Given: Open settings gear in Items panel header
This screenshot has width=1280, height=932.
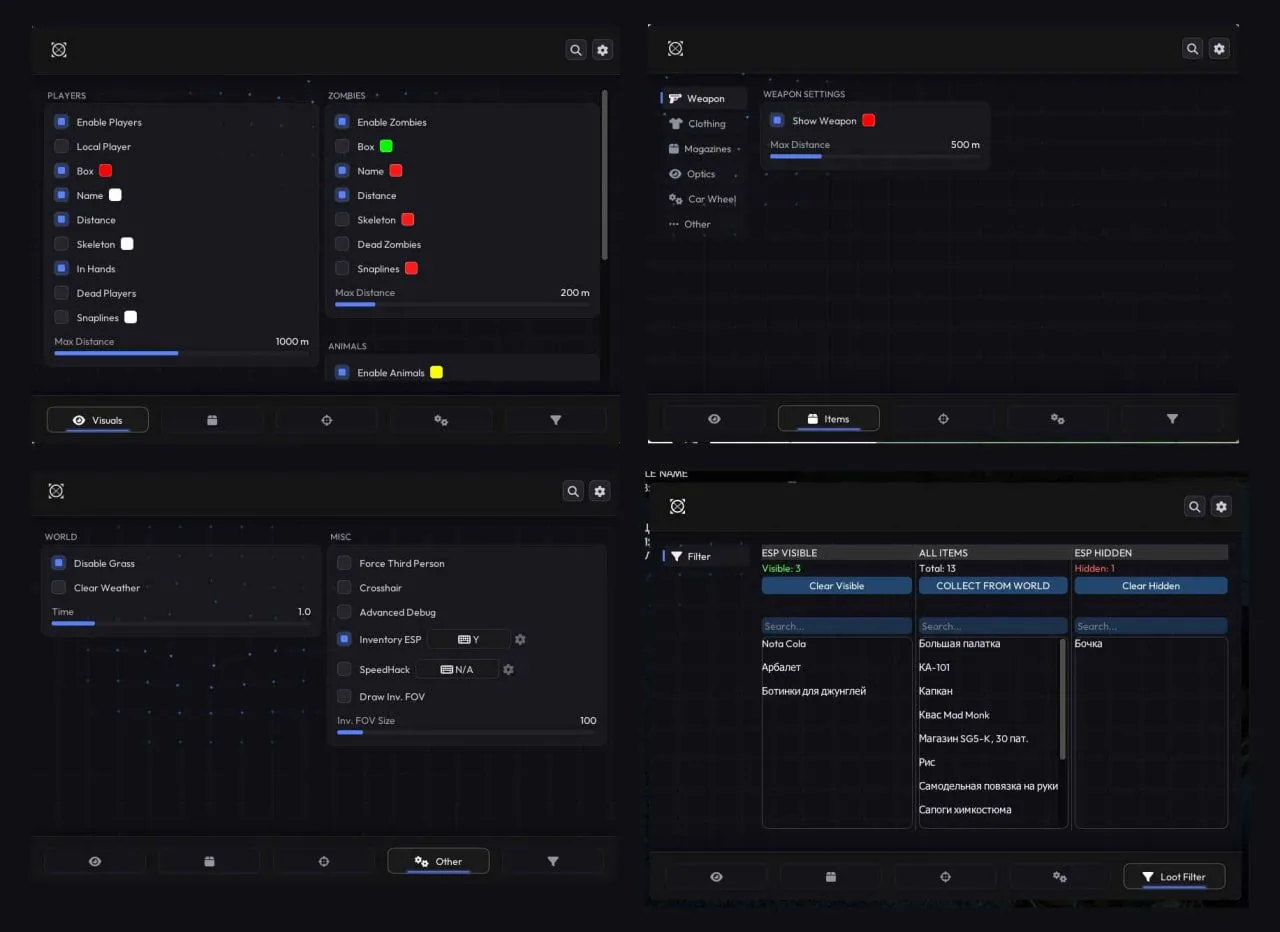Looking at the screenshot, I should tap(1218, 48).
